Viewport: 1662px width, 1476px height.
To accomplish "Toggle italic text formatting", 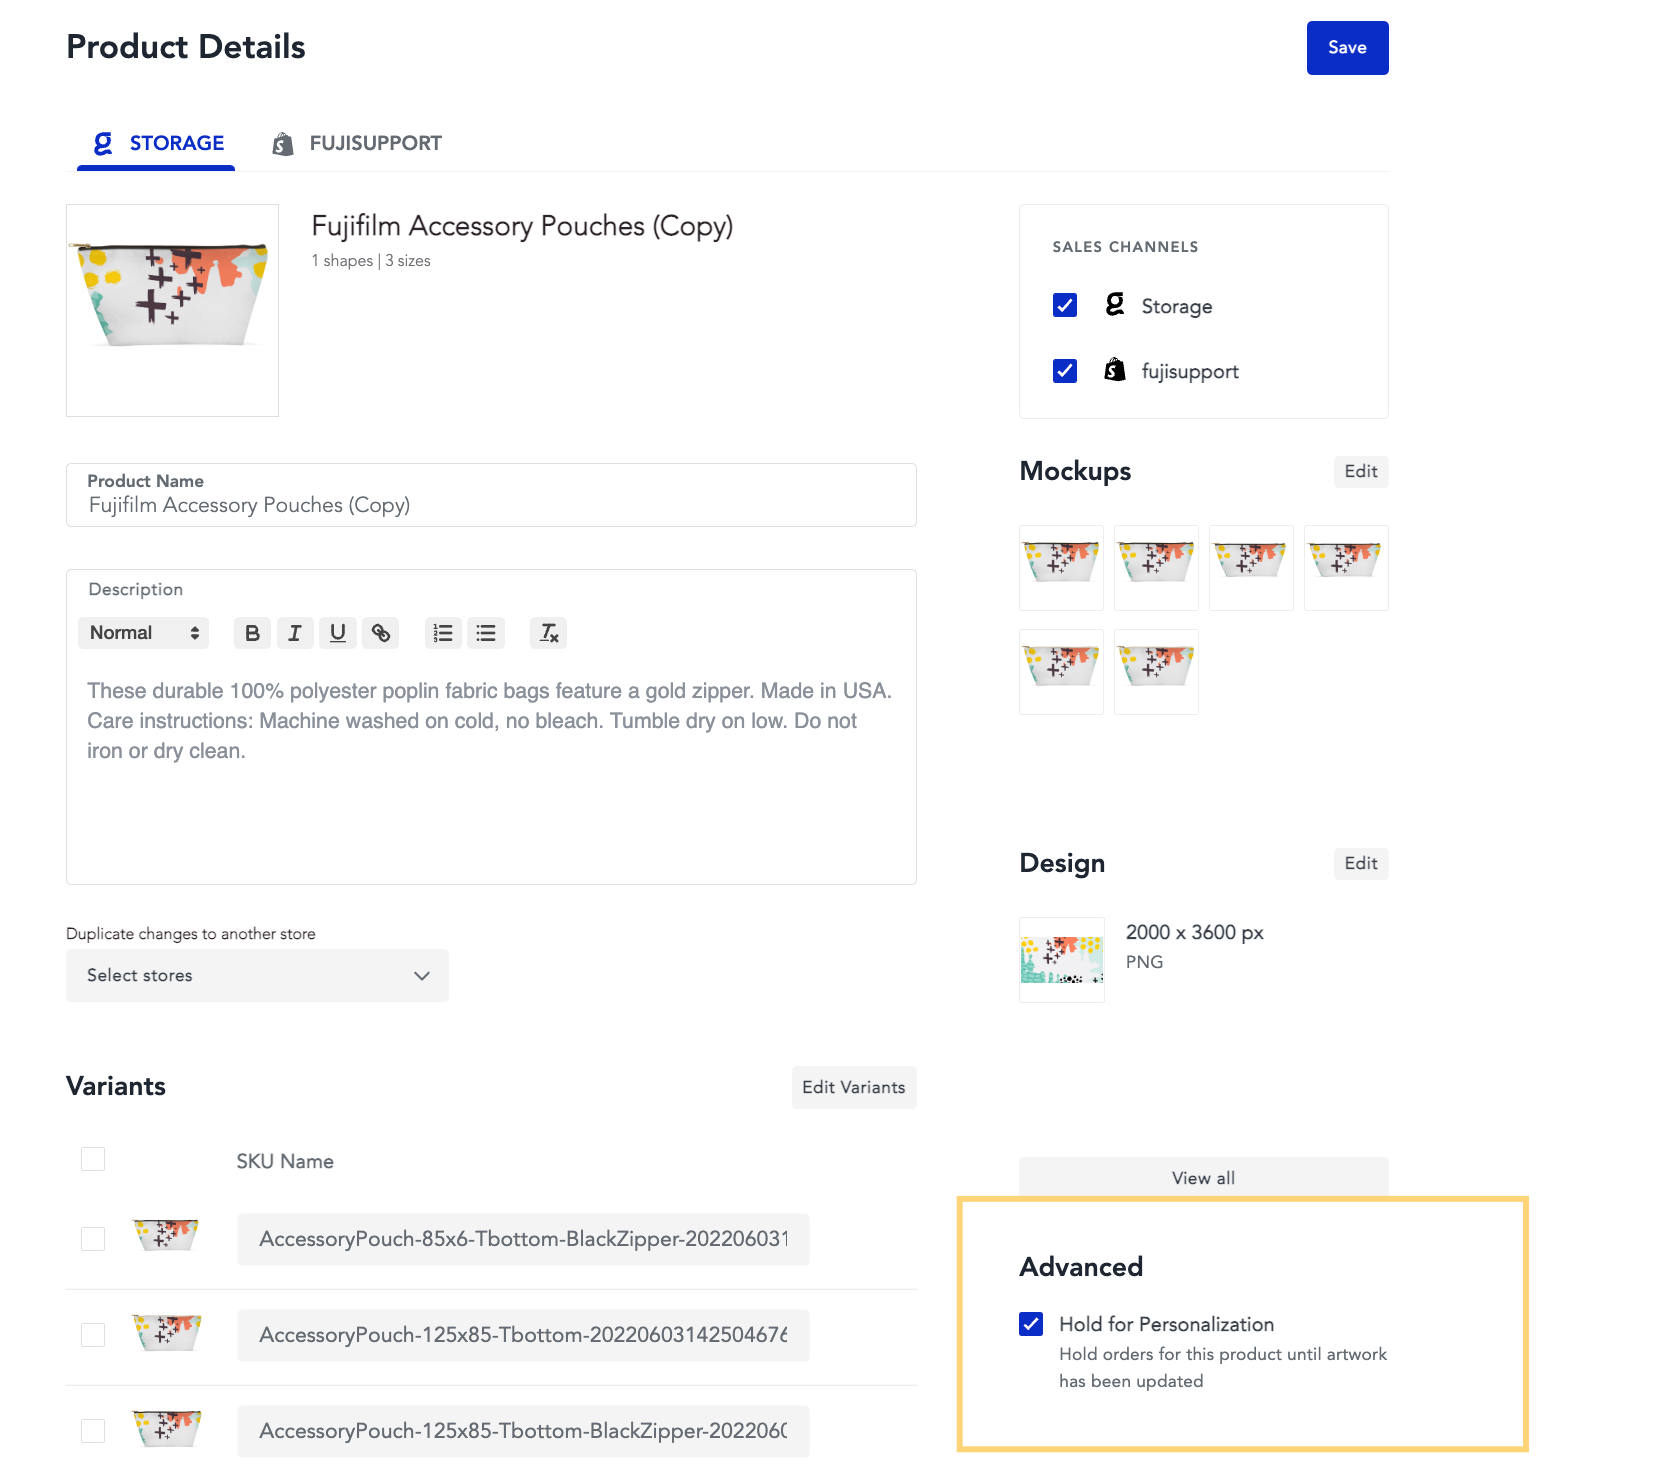I will (295, 633).
